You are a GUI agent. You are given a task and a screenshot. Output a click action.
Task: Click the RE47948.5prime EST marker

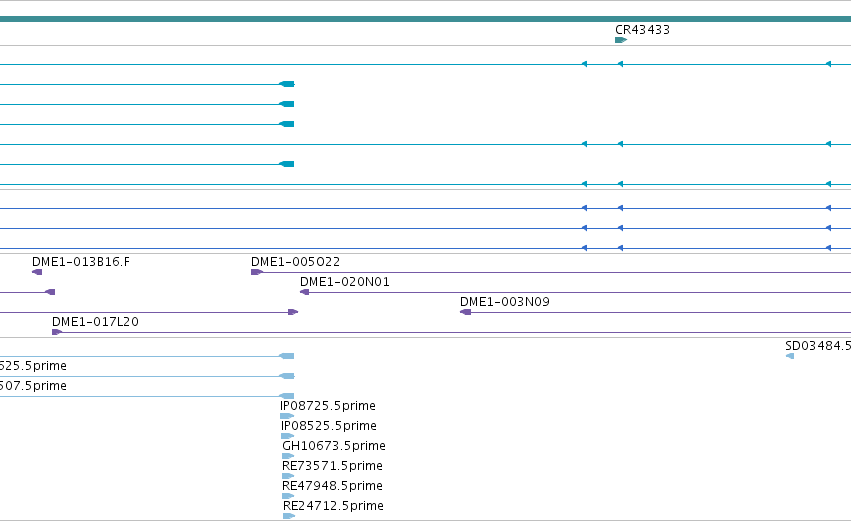click(x=288, y=496)
